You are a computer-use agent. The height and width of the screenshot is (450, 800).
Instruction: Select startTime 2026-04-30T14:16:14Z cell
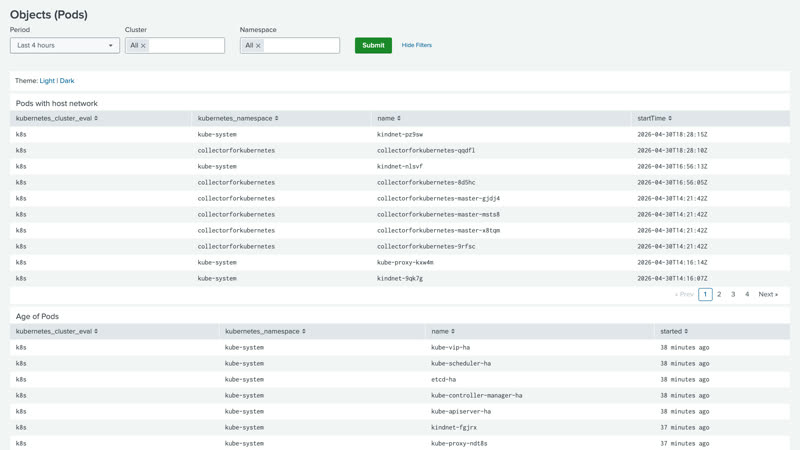coord(672,262)
